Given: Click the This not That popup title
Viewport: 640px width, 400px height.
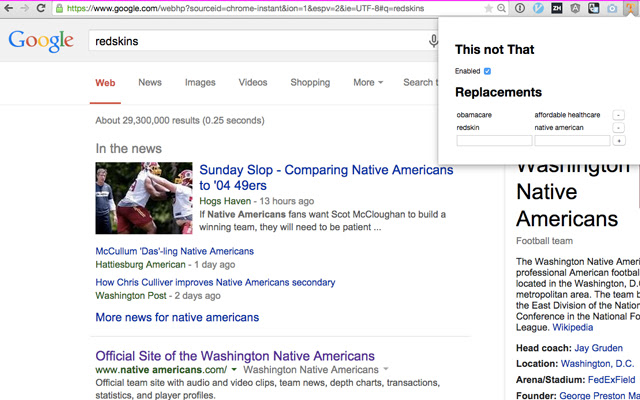Looking at the screenshot, I should pyautogui.click(x=494, y=49).
